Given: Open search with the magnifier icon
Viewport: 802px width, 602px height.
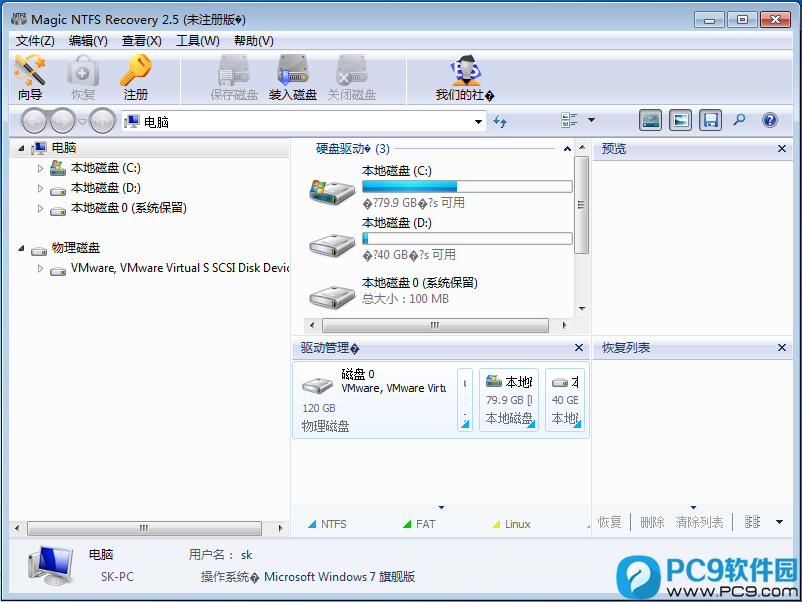Looking at the screenshot, I should (x=740, y=121).
